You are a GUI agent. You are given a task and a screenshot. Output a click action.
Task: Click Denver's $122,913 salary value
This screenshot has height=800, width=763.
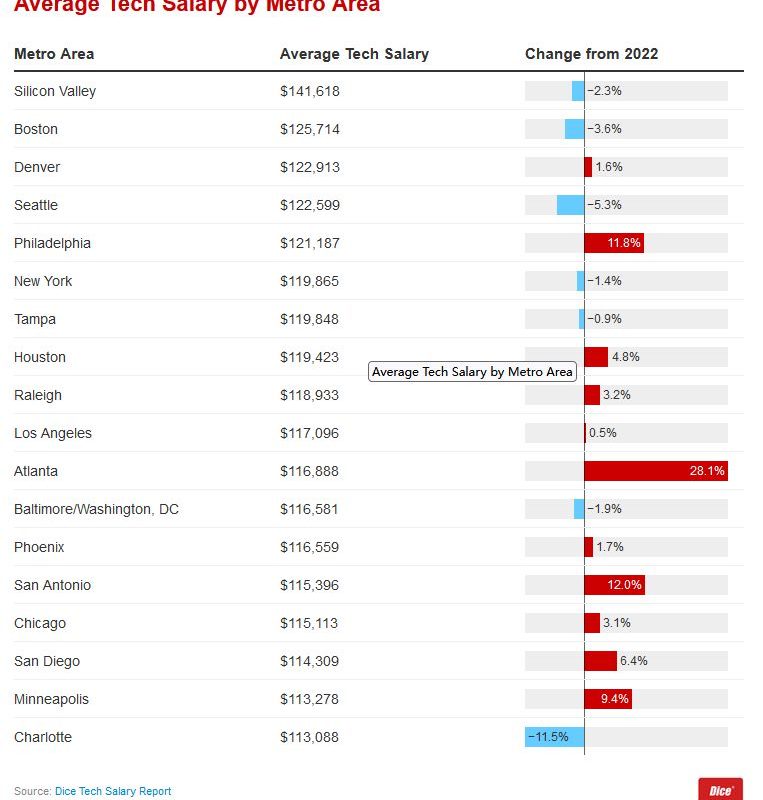[310, 167]
